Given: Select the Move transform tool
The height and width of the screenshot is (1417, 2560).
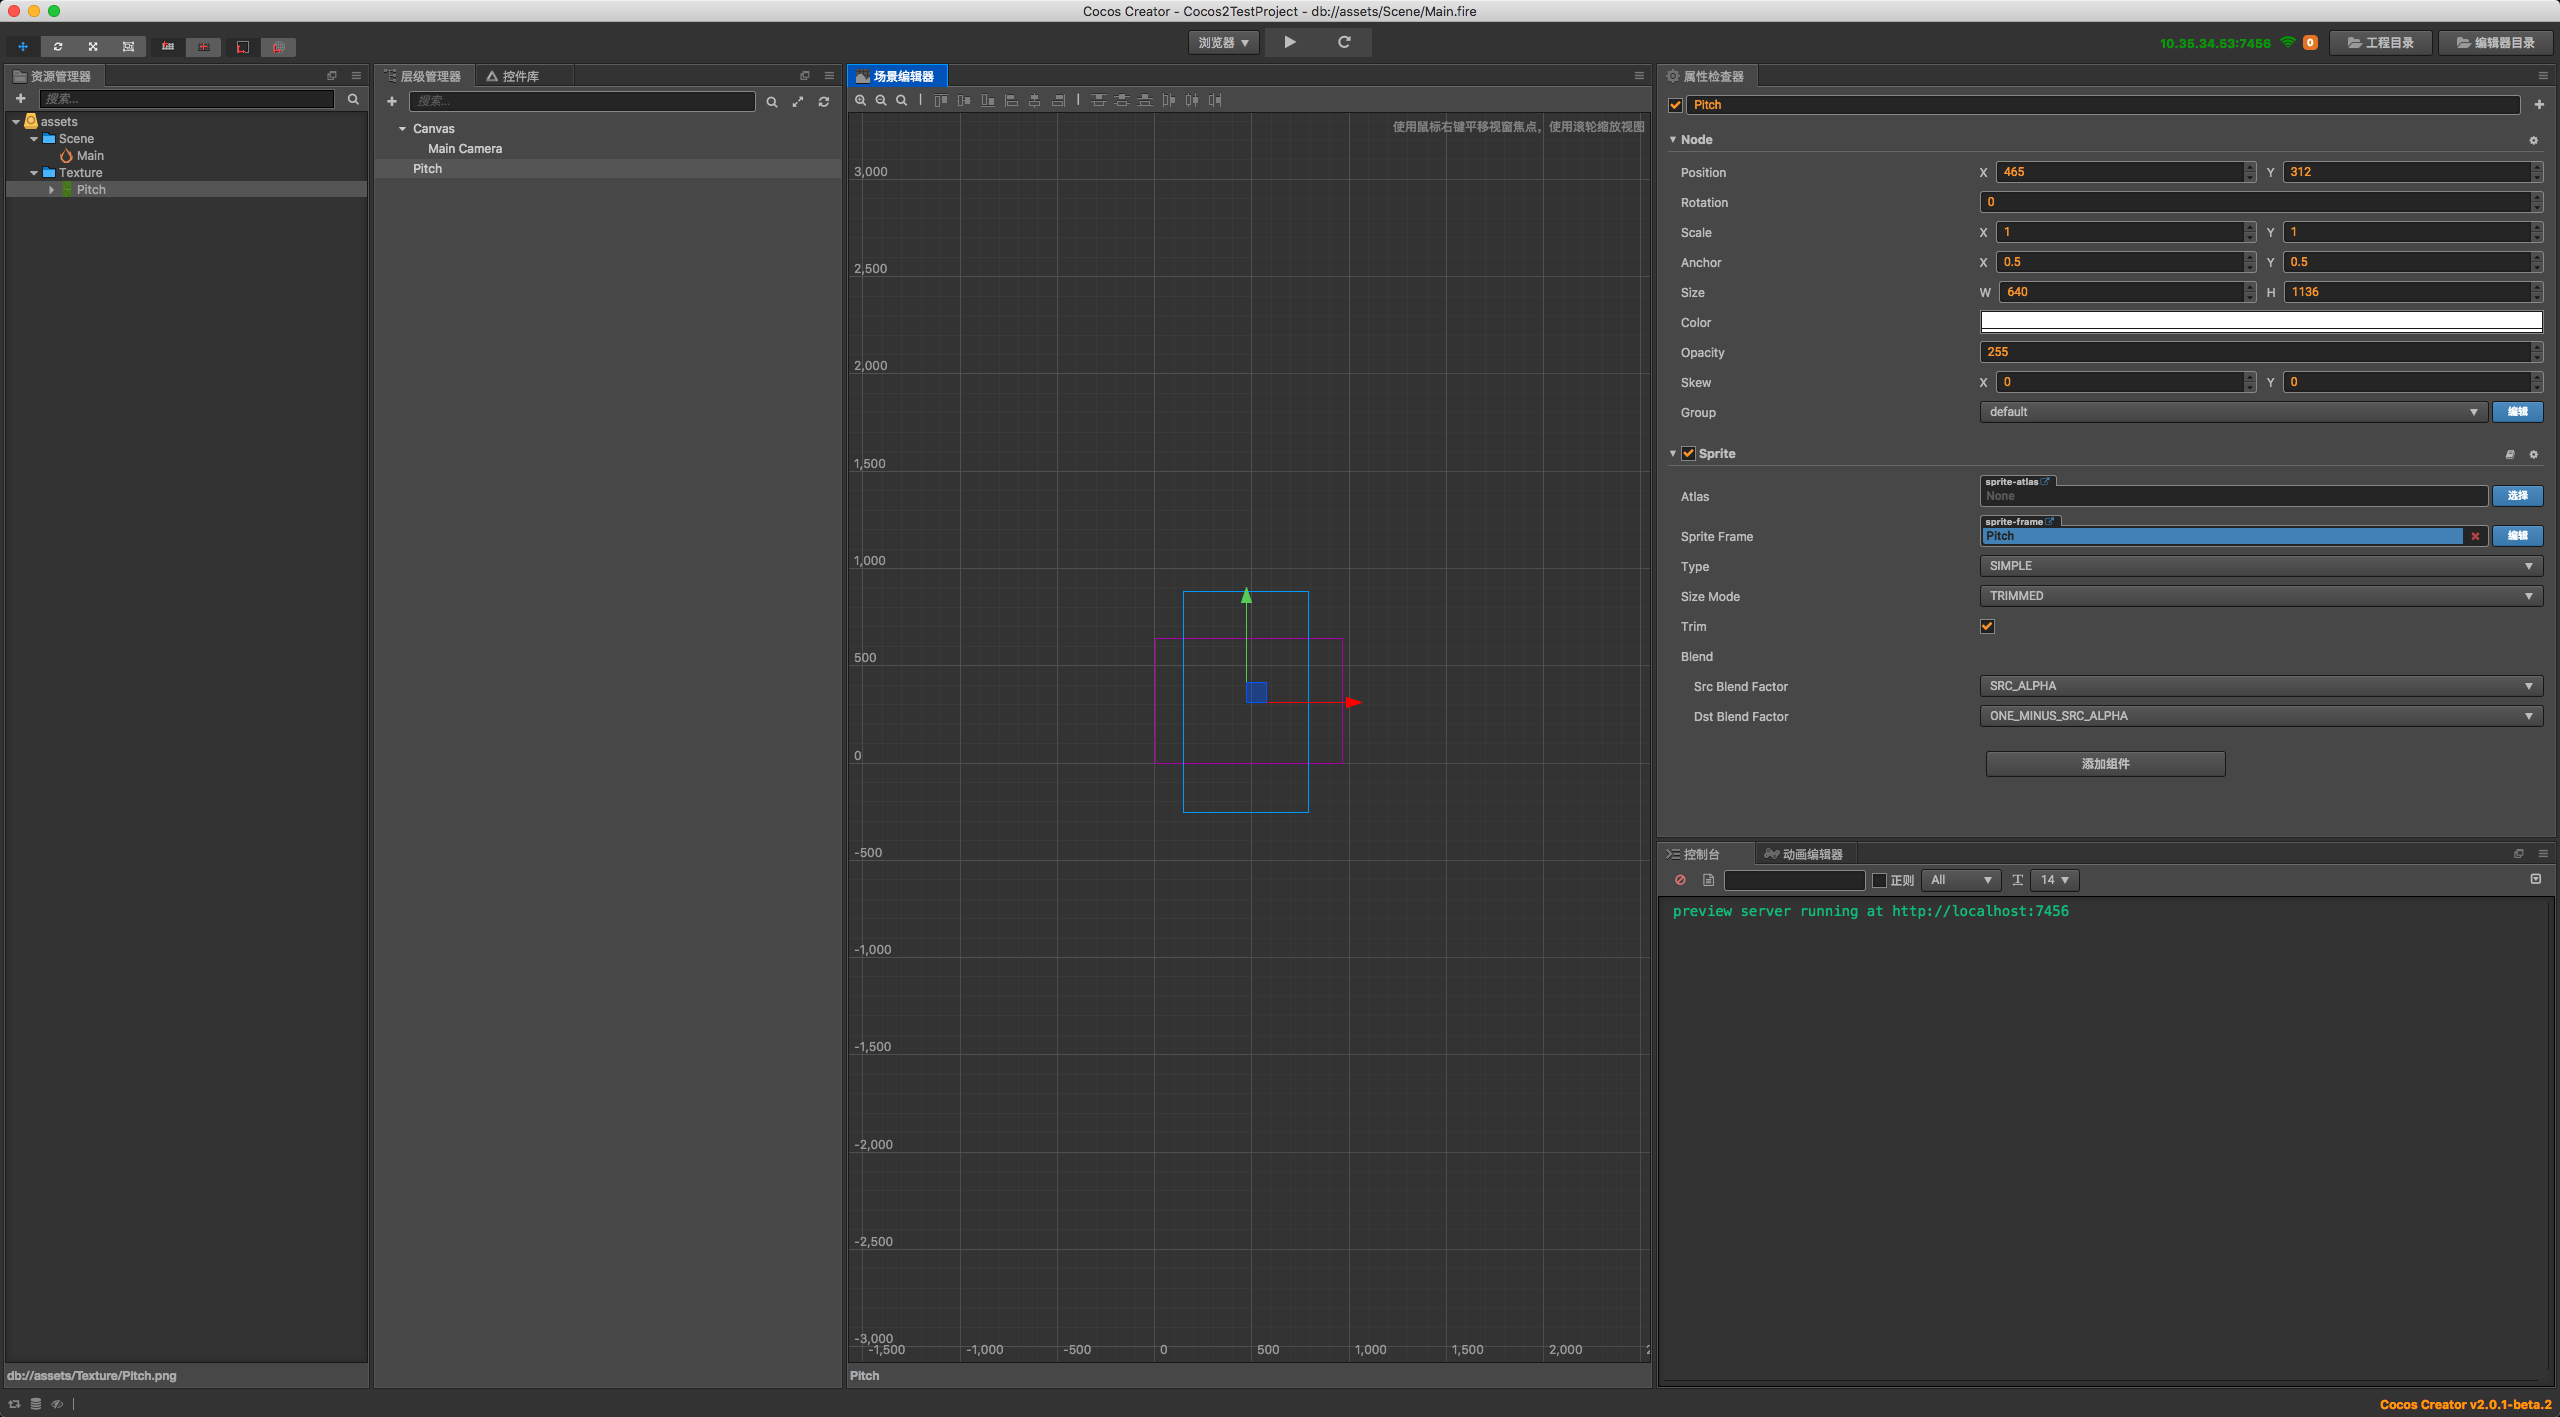Looking at the screenshot, I should 22,46.
